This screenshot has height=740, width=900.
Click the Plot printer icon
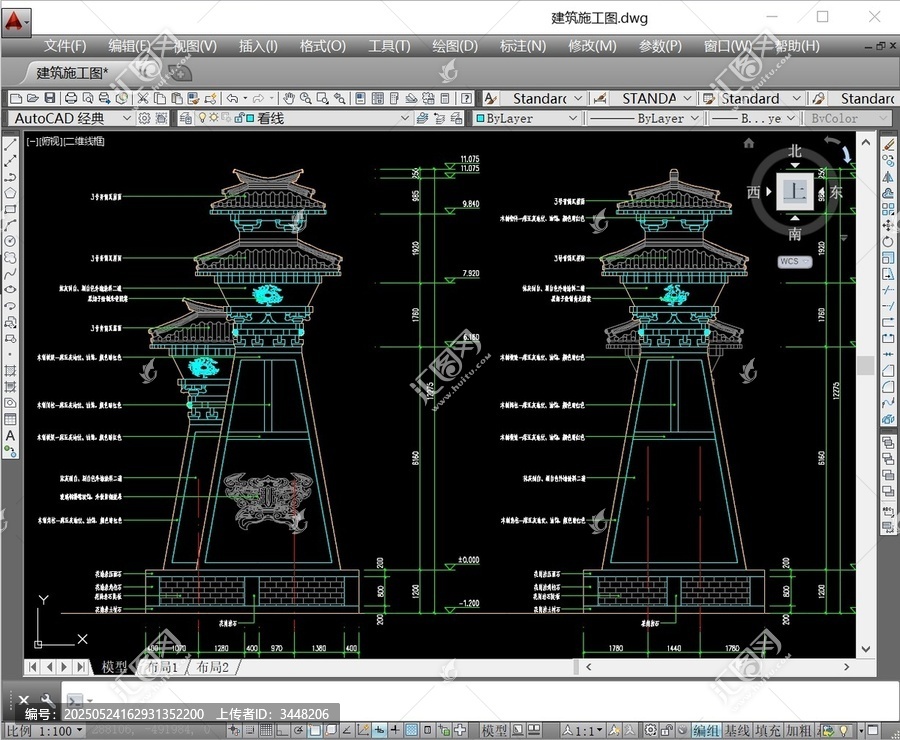[71, 98]
